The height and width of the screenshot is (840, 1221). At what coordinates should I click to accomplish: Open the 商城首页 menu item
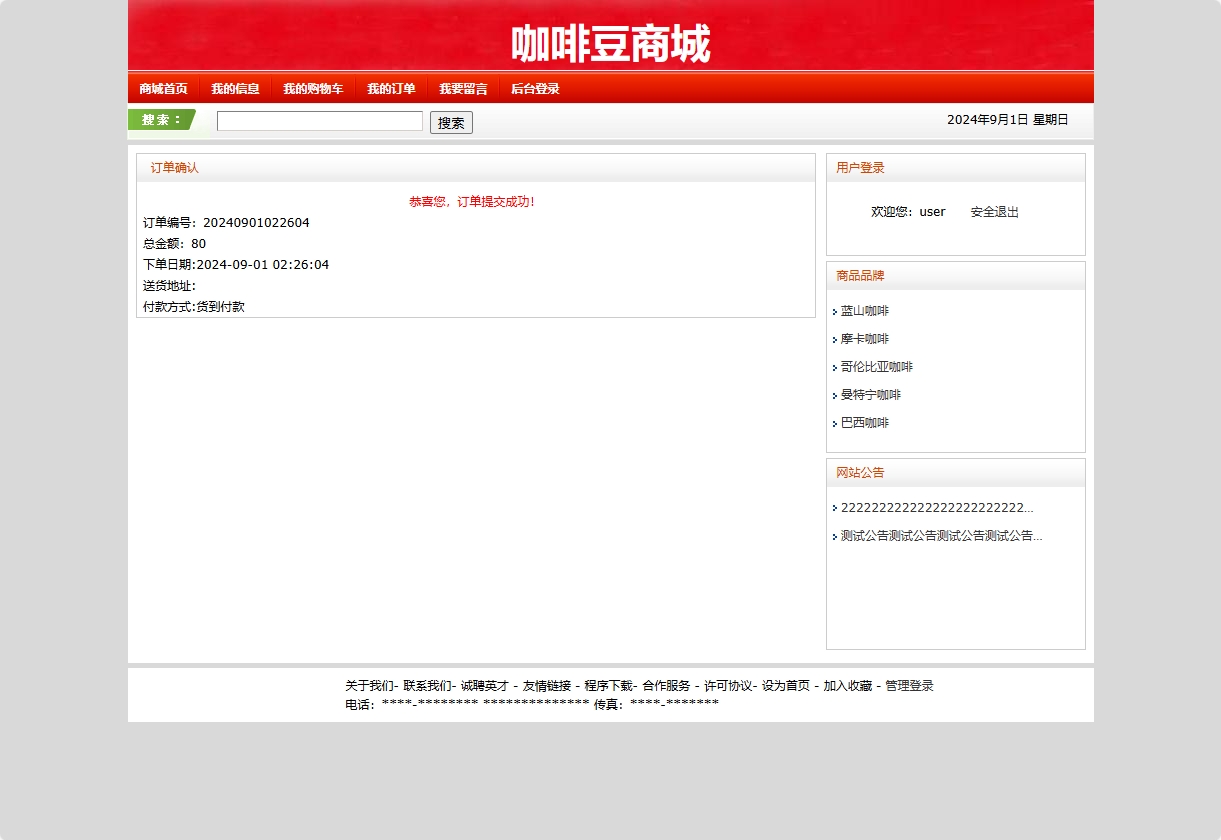[163, 88]
